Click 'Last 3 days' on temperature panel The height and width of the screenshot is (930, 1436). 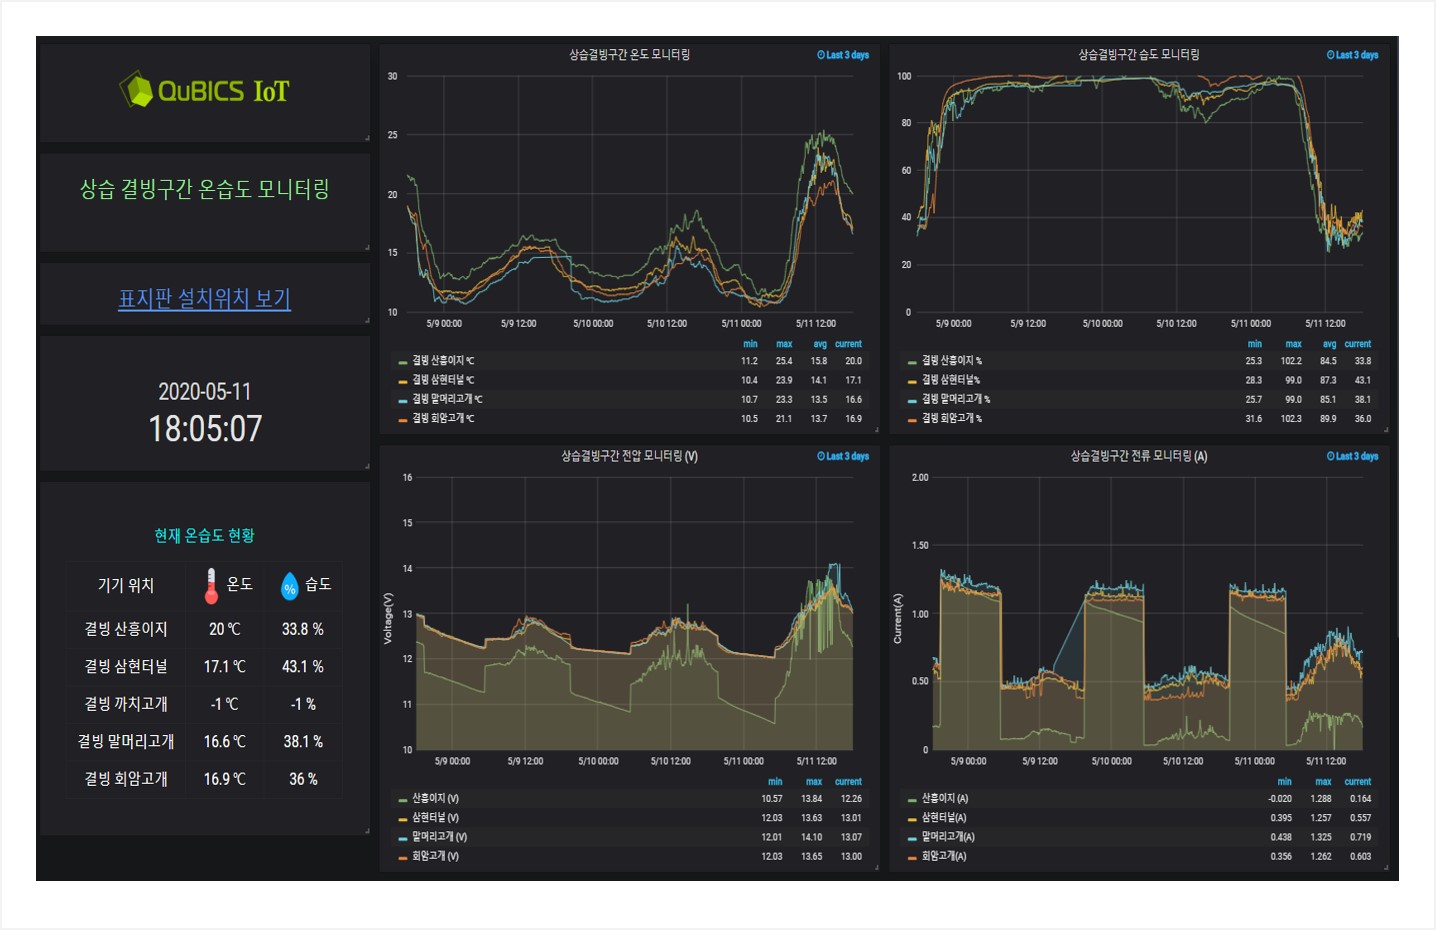click(x=843, y=55)
